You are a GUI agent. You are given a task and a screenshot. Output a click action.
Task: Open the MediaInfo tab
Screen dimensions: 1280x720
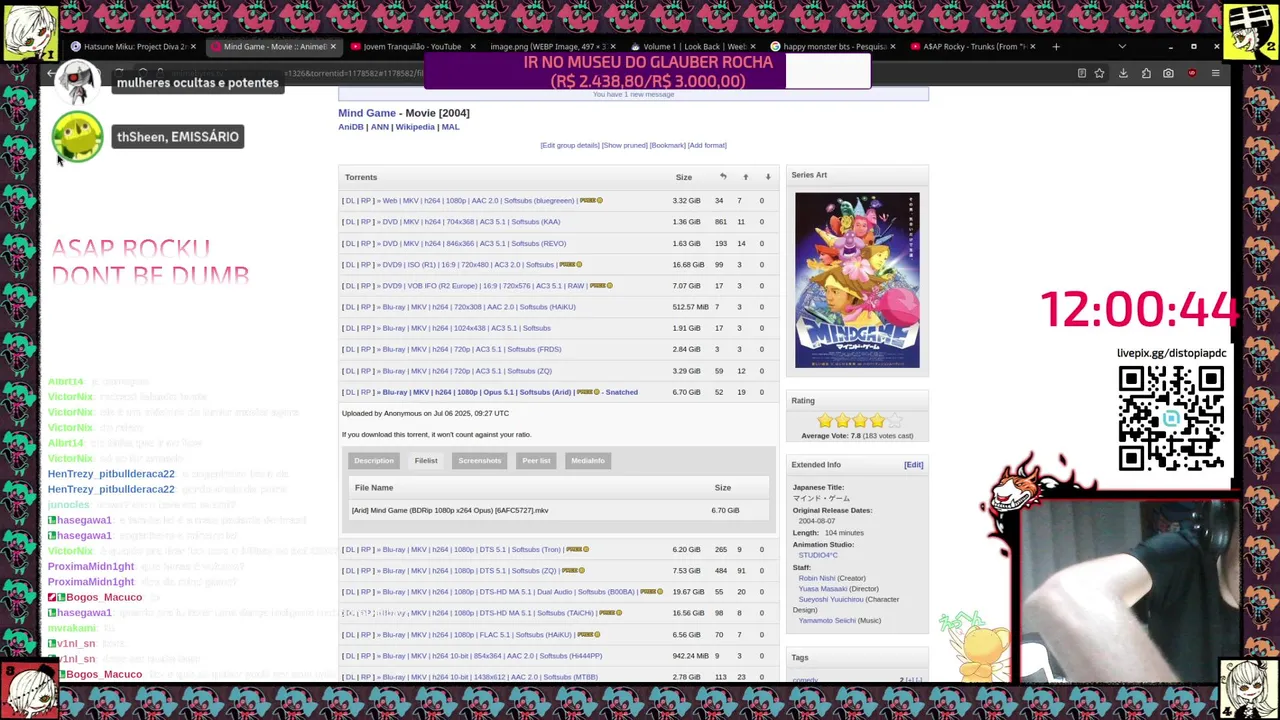click(588, 461)
